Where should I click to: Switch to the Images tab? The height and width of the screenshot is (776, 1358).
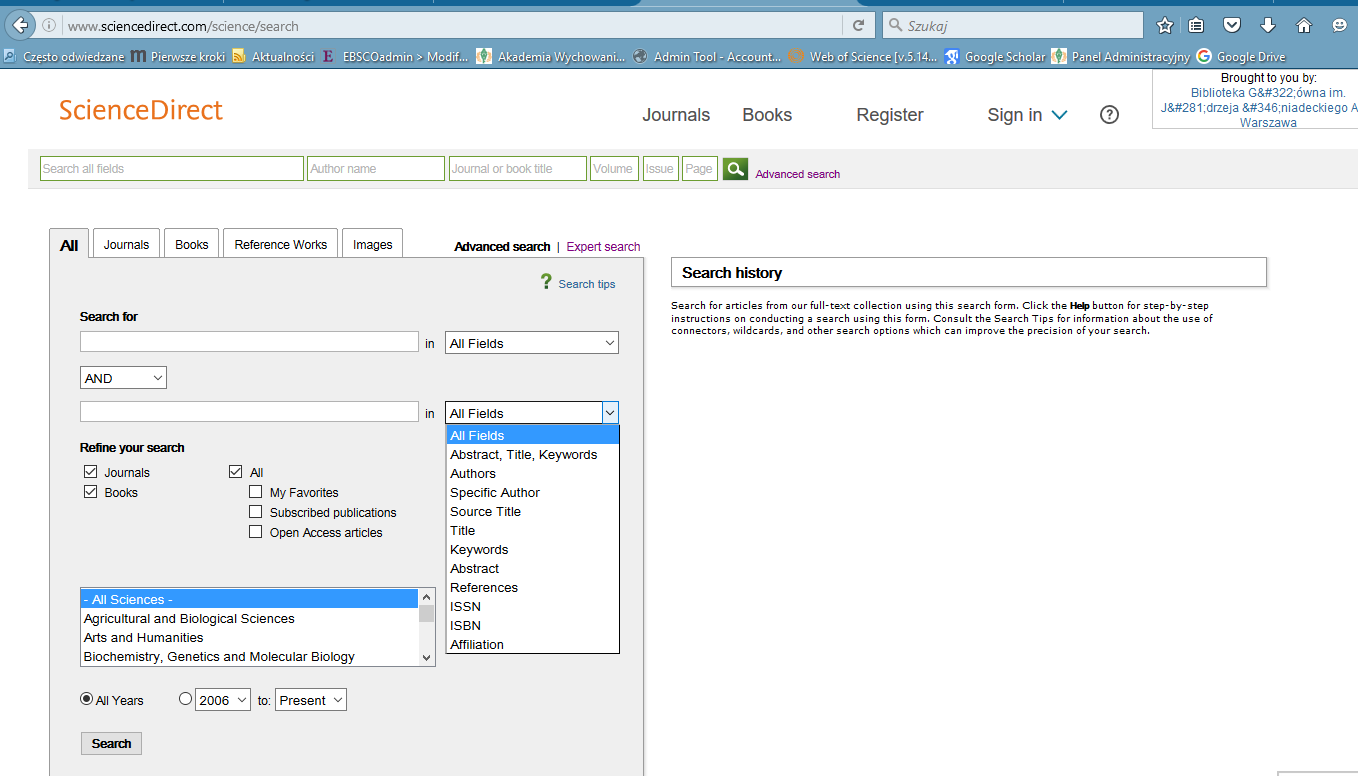tap(373, 244)
